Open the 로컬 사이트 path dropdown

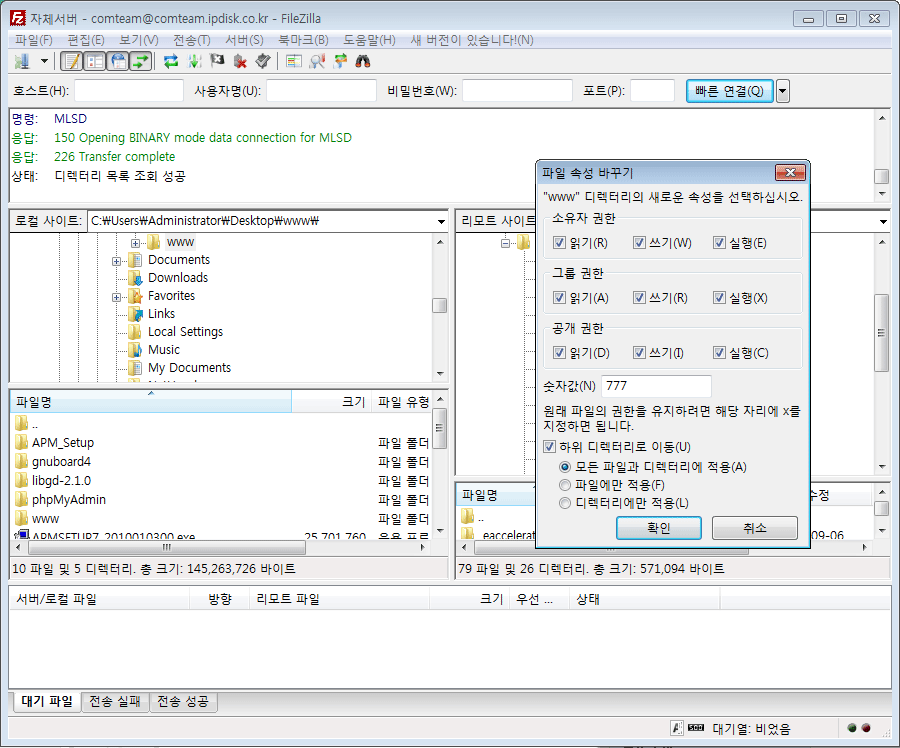tap(441, 222)
